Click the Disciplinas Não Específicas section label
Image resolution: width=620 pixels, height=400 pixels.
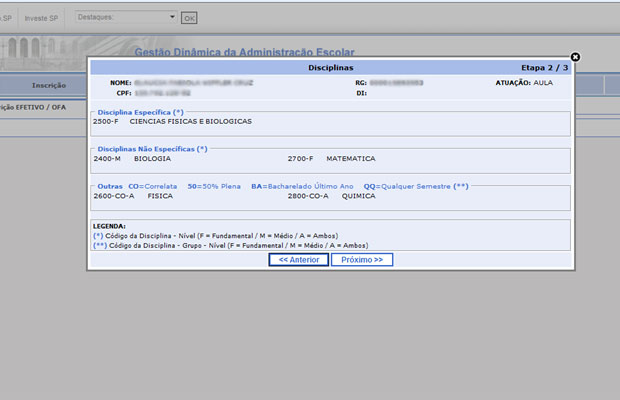point(150,149)
